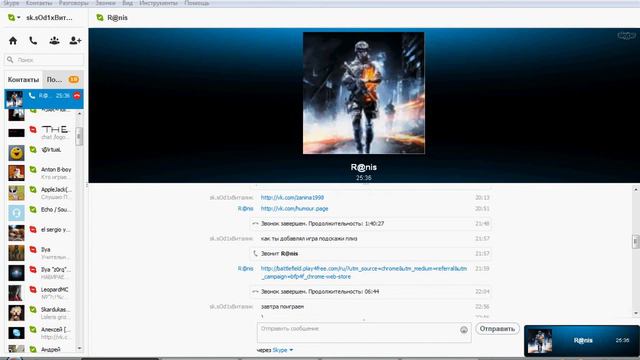This screenshot has width=640, height=360.
Task: Click the 'Звонит R@nis' call entry
Action: coord(370,253)
